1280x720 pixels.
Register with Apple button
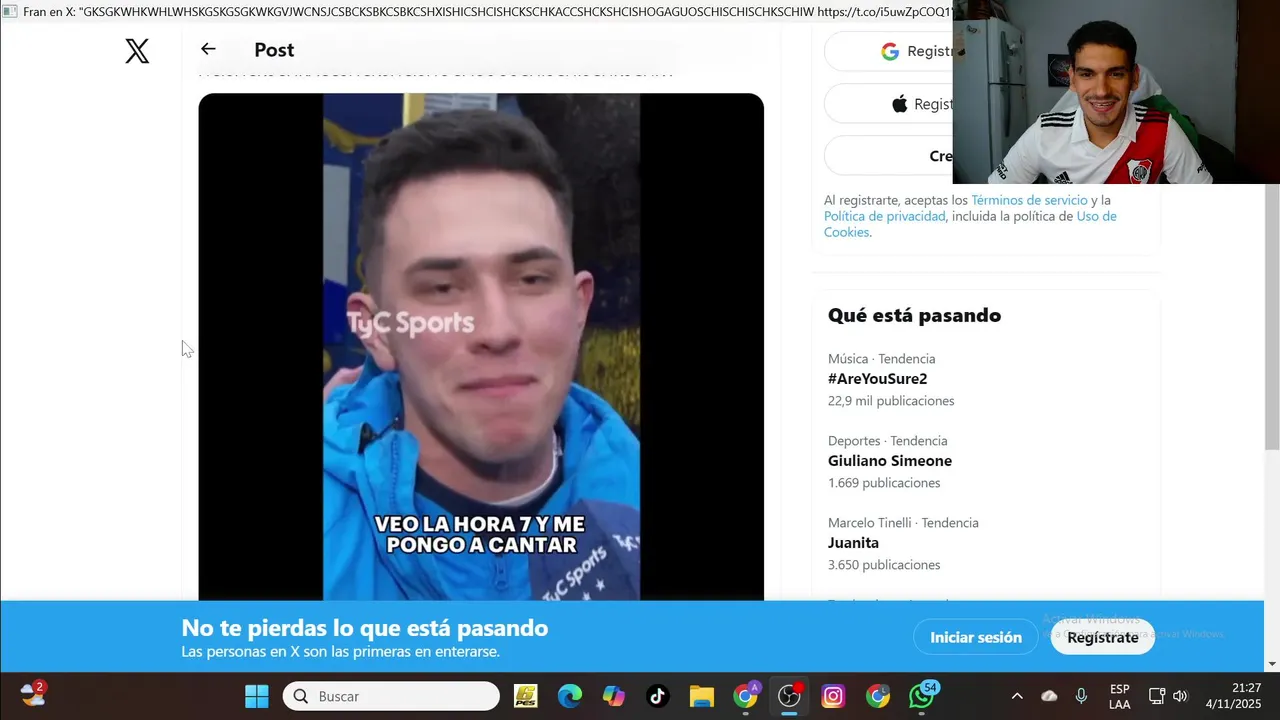(889, 104)
